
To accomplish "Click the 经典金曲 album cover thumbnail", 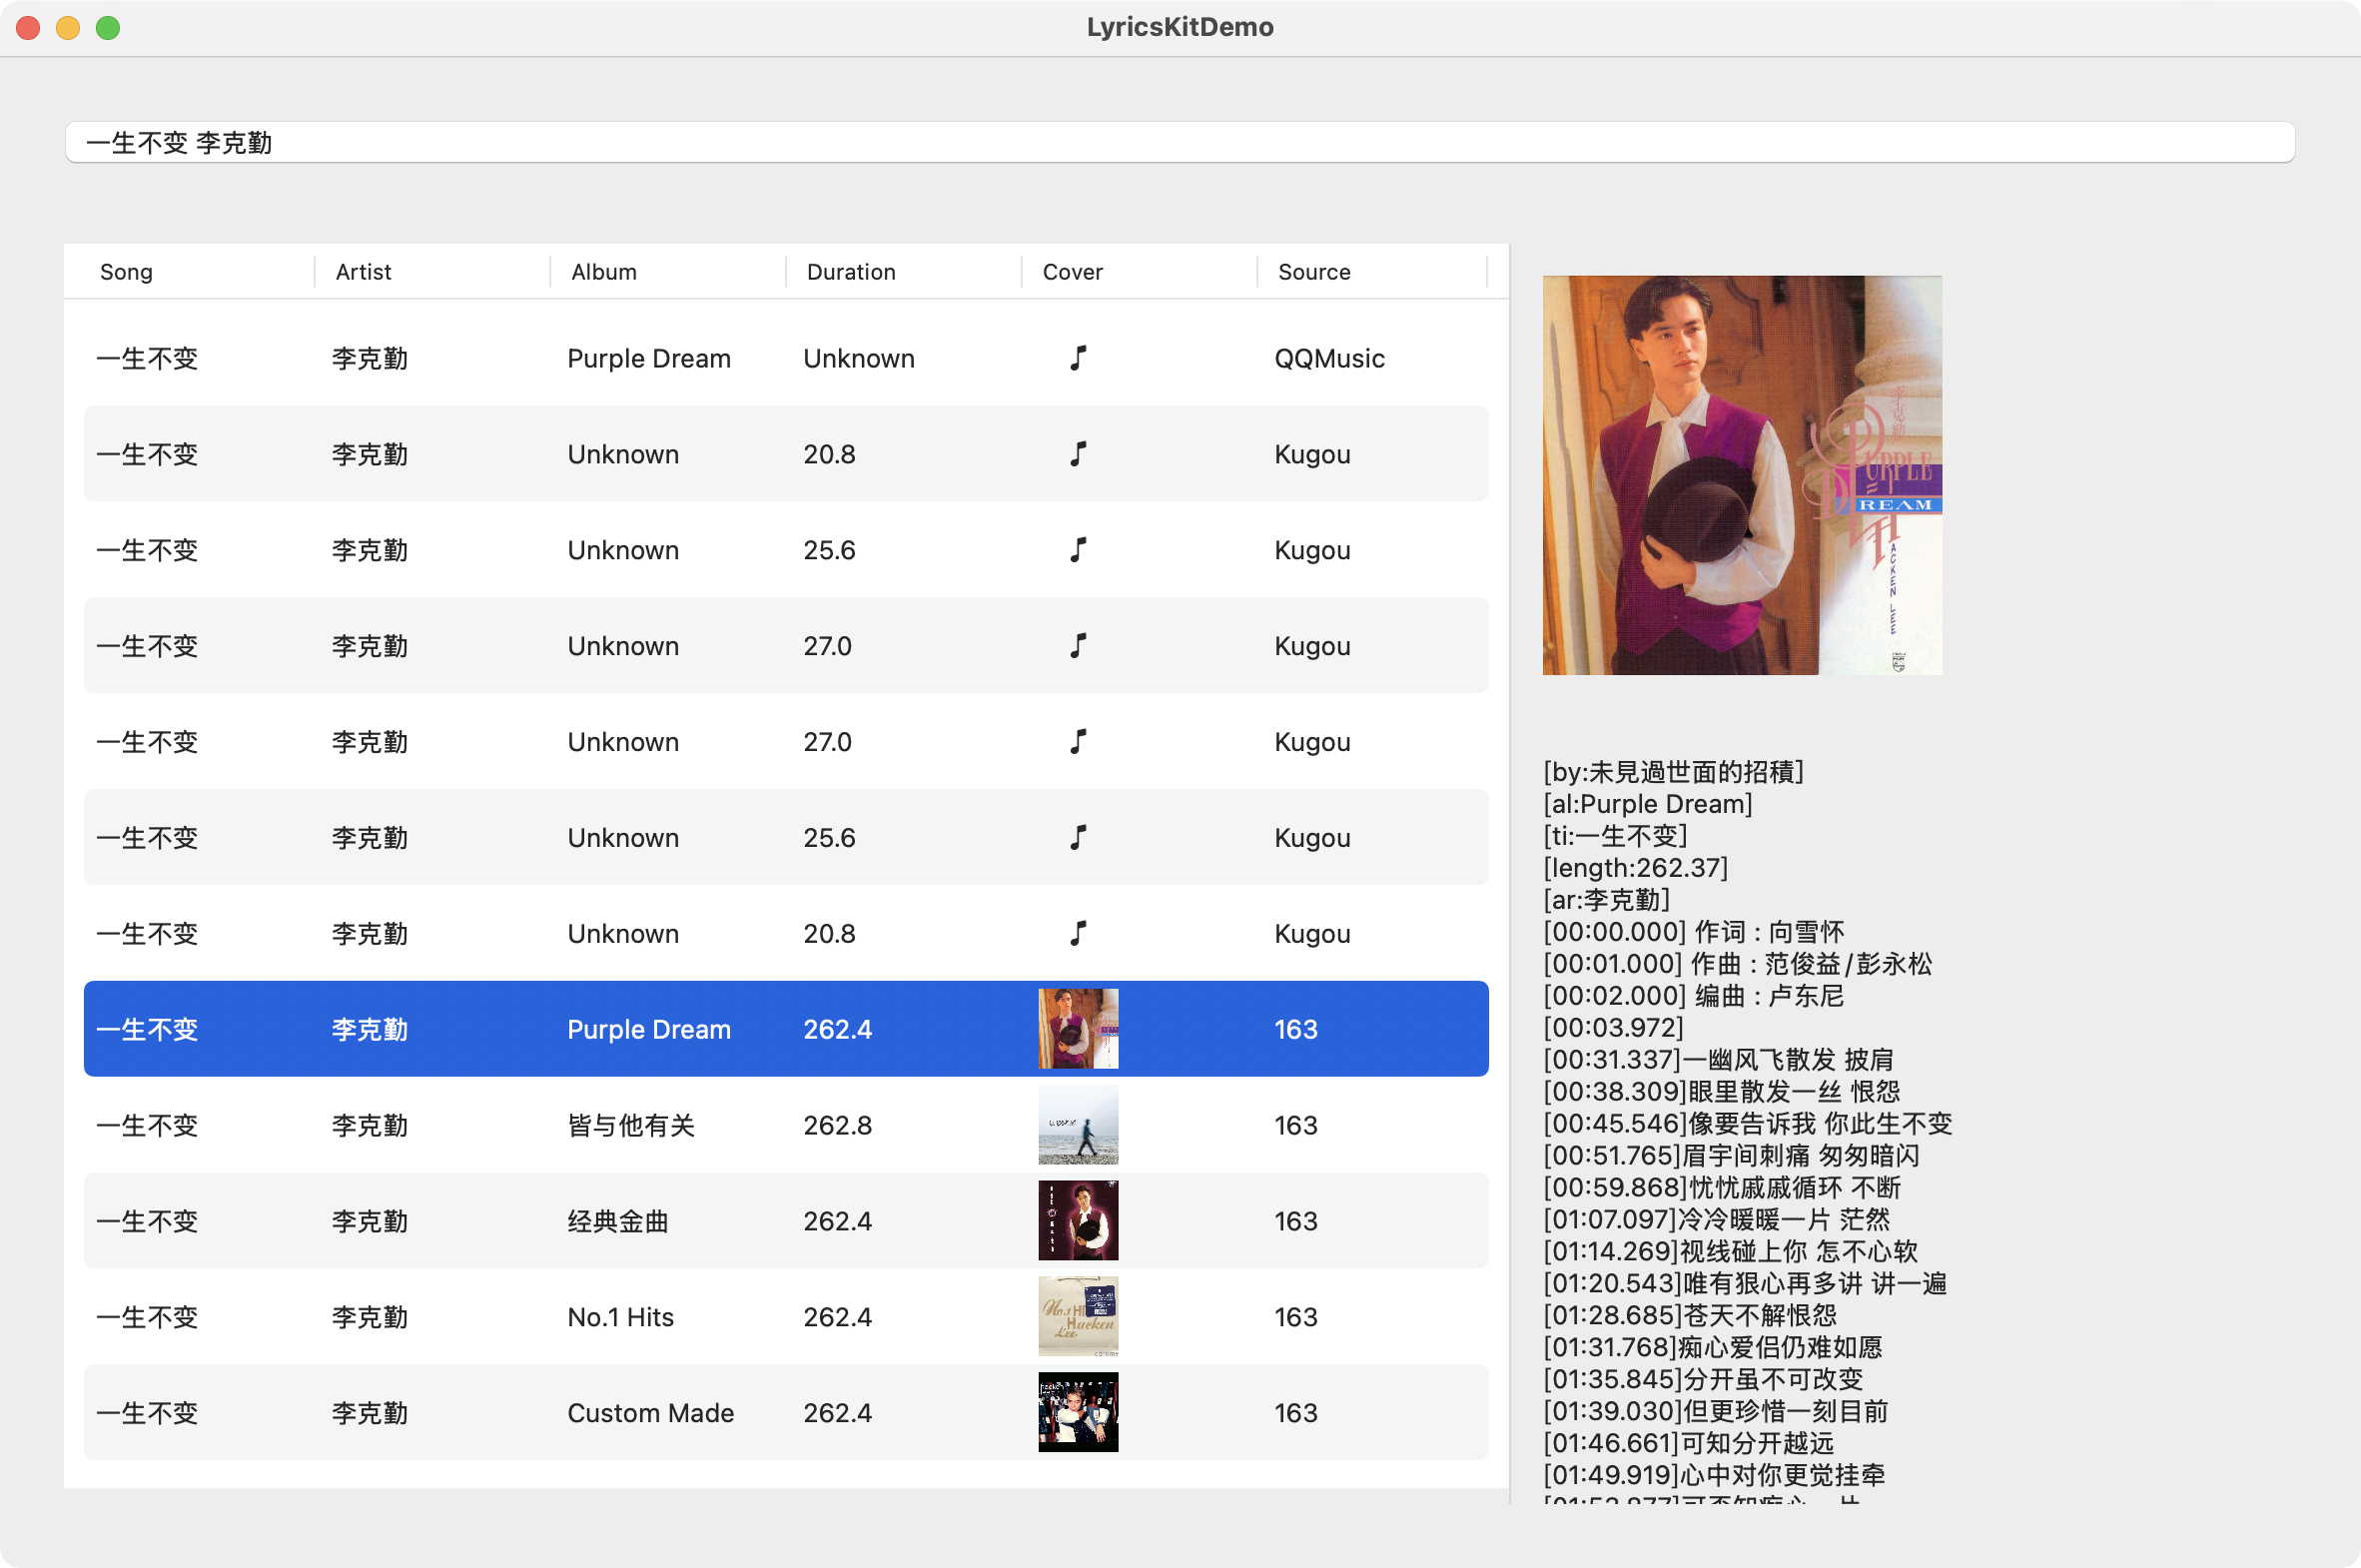I will click(1077, 1221).
